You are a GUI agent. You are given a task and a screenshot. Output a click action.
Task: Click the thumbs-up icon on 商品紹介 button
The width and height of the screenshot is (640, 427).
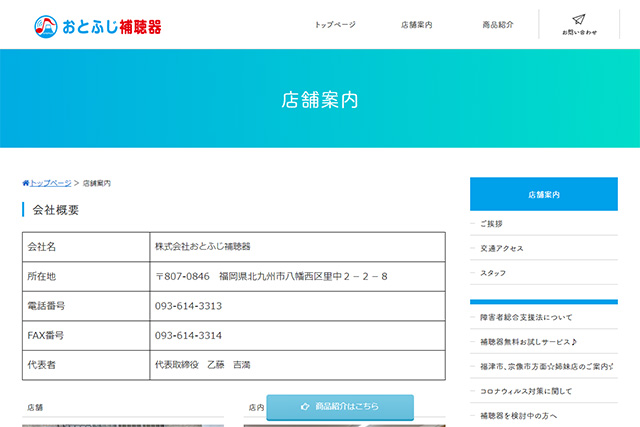point(304,407)
